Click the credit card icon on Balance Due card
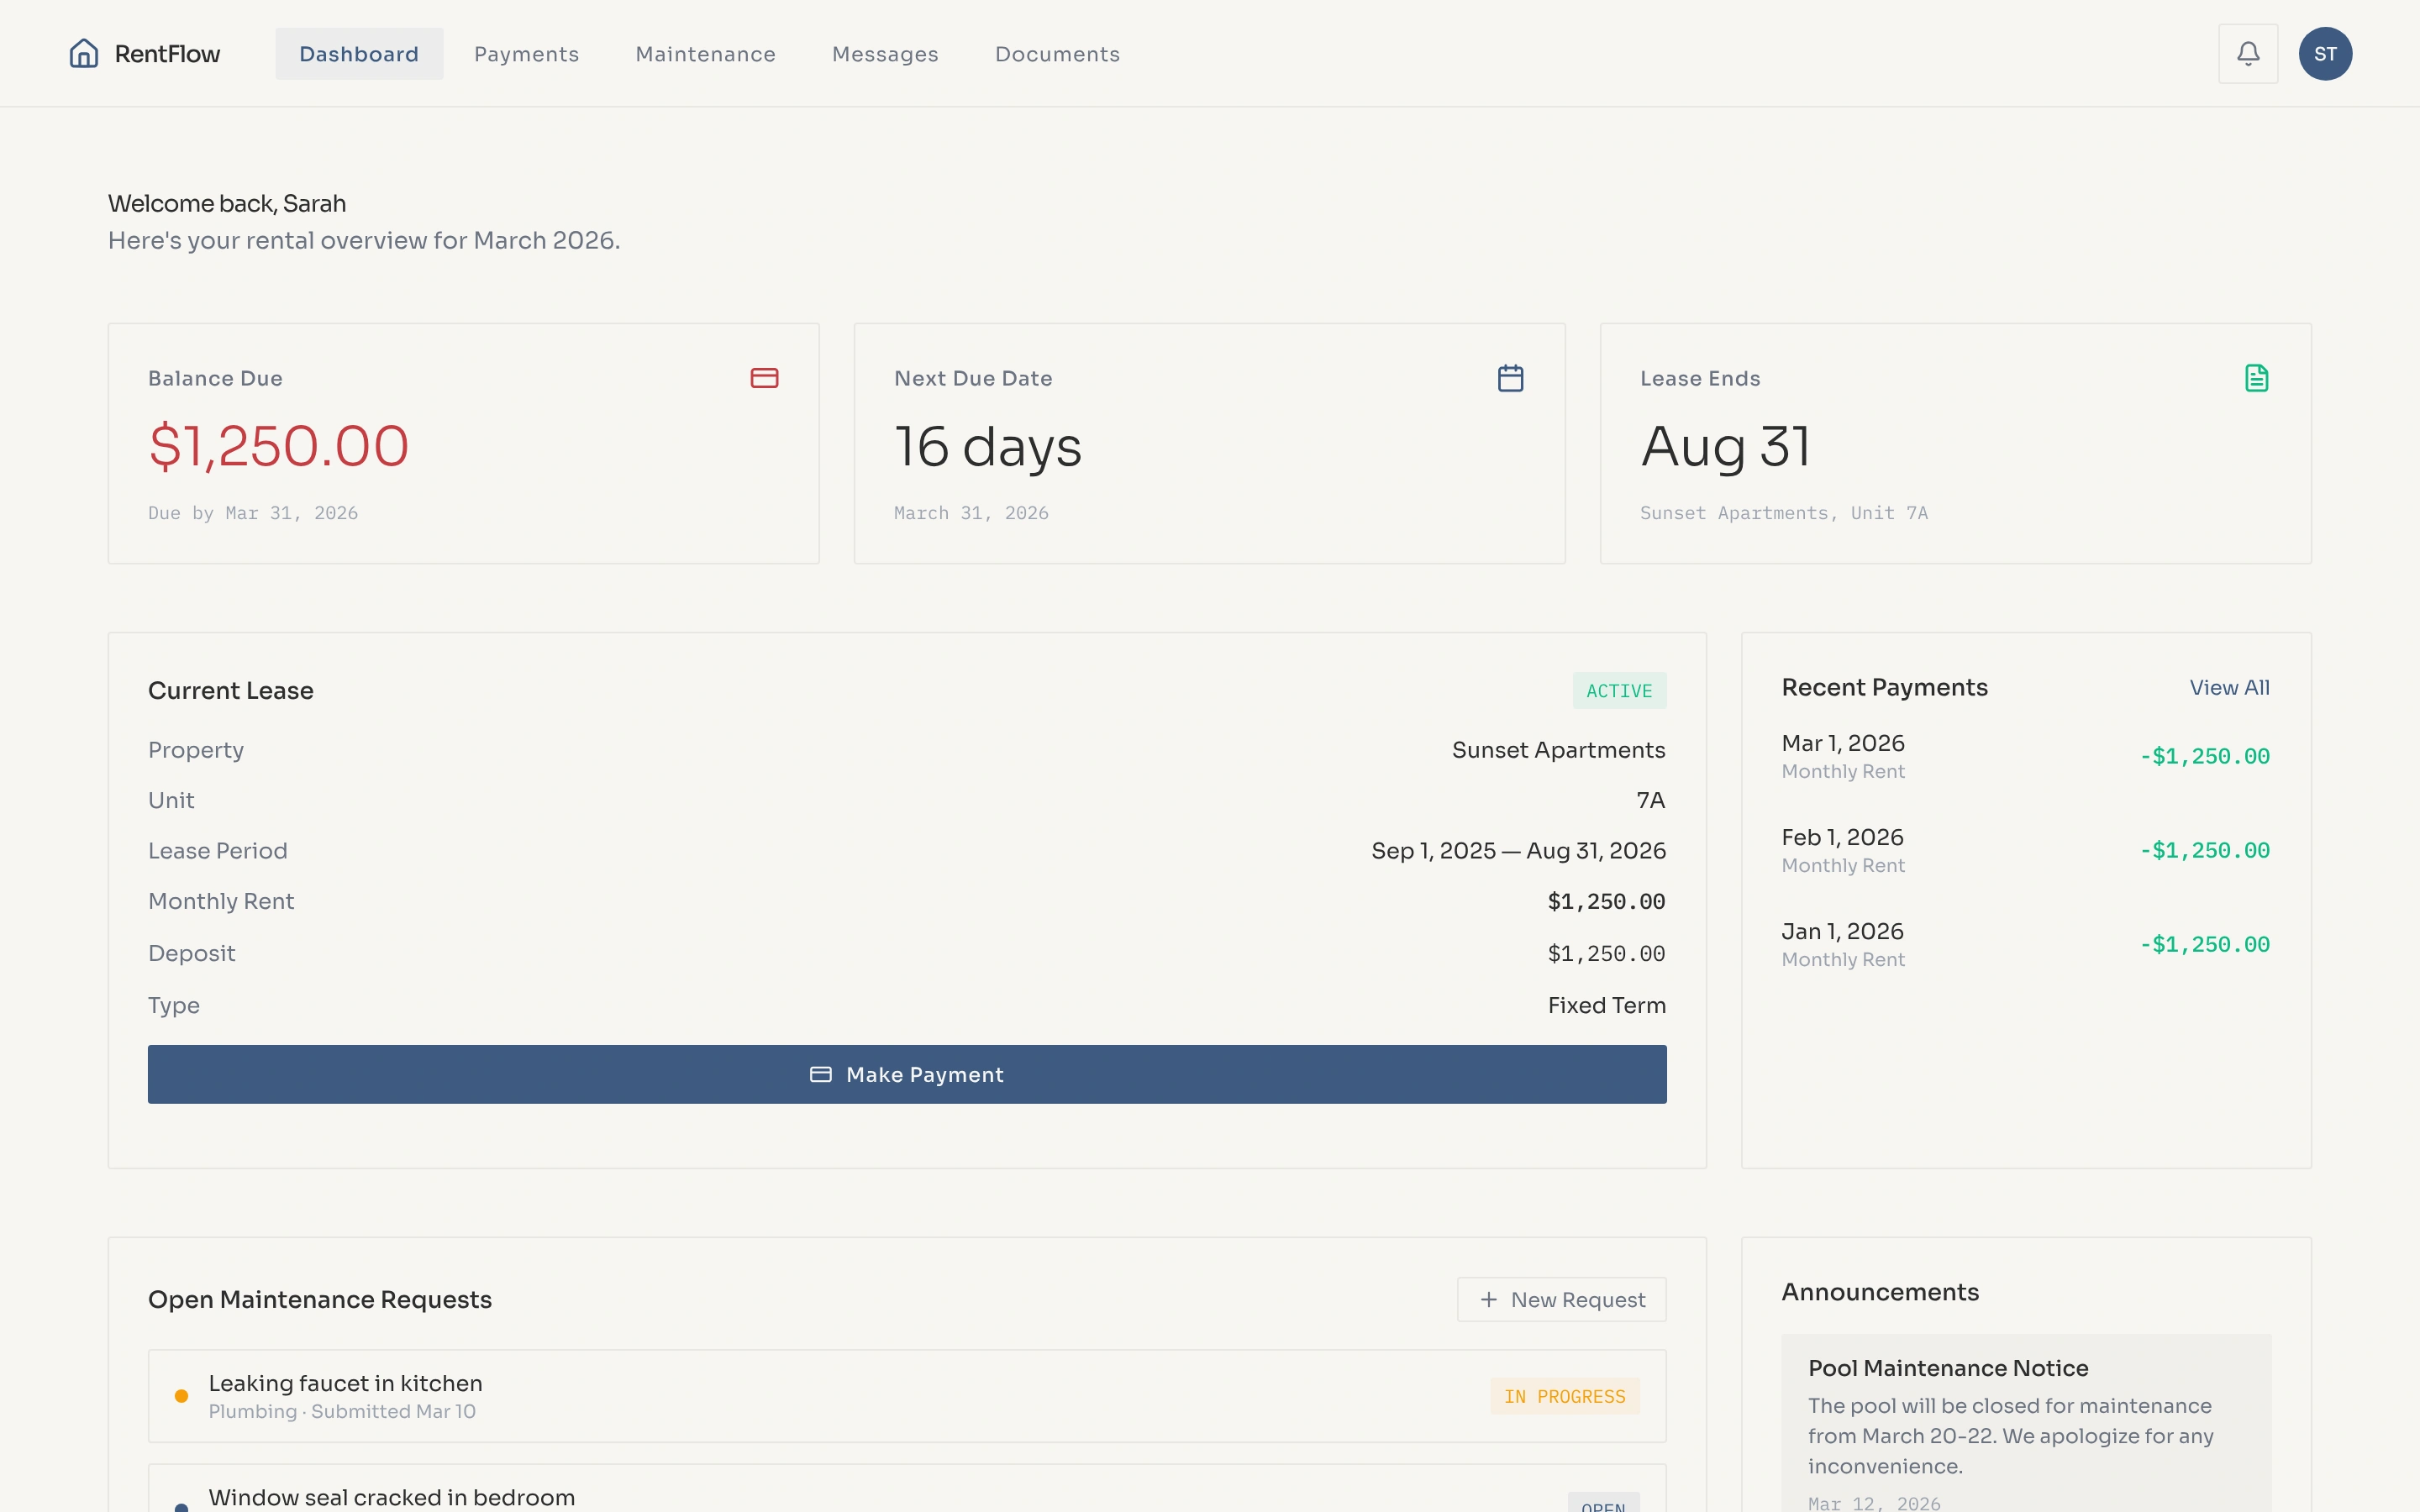 (x=764, y=377)
